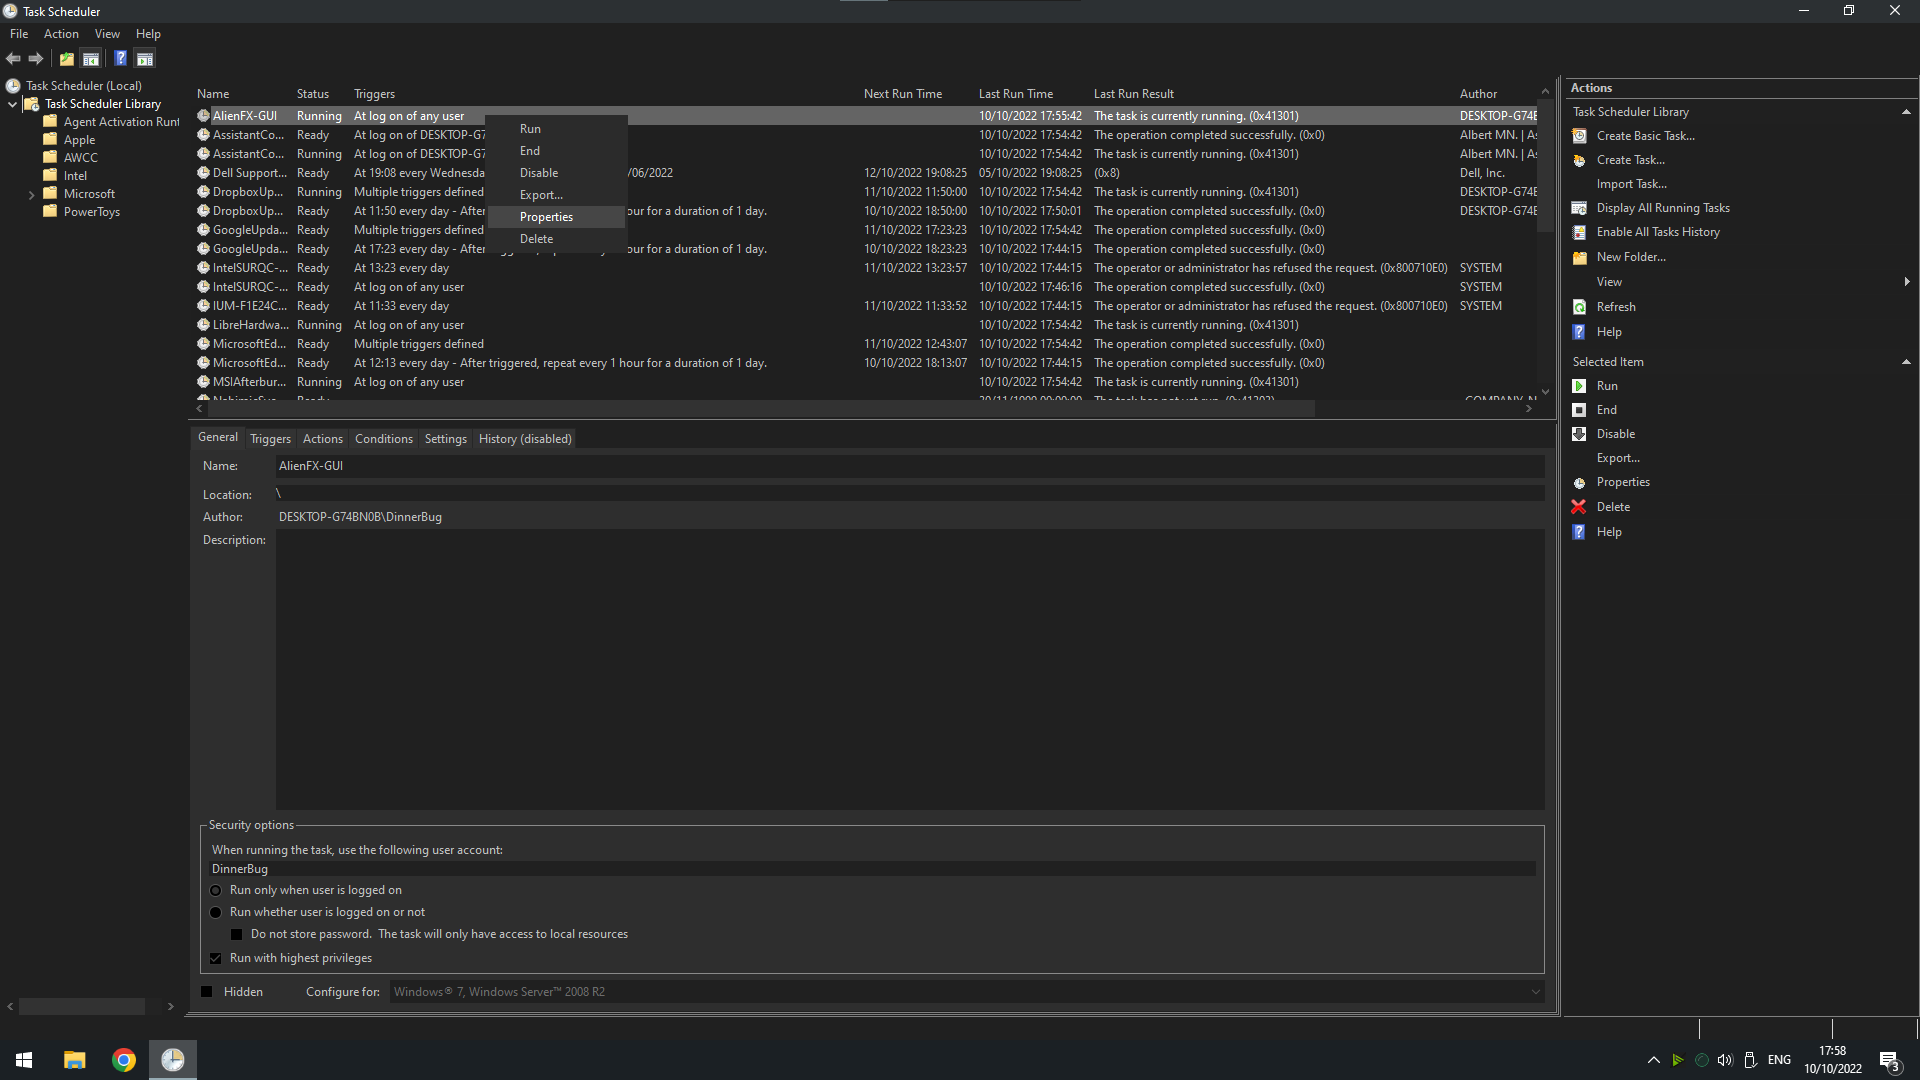Open Display All Running Tasks
Image resolution: width=1920 pixels, height=1080 pixels.
coord(1662,207)
